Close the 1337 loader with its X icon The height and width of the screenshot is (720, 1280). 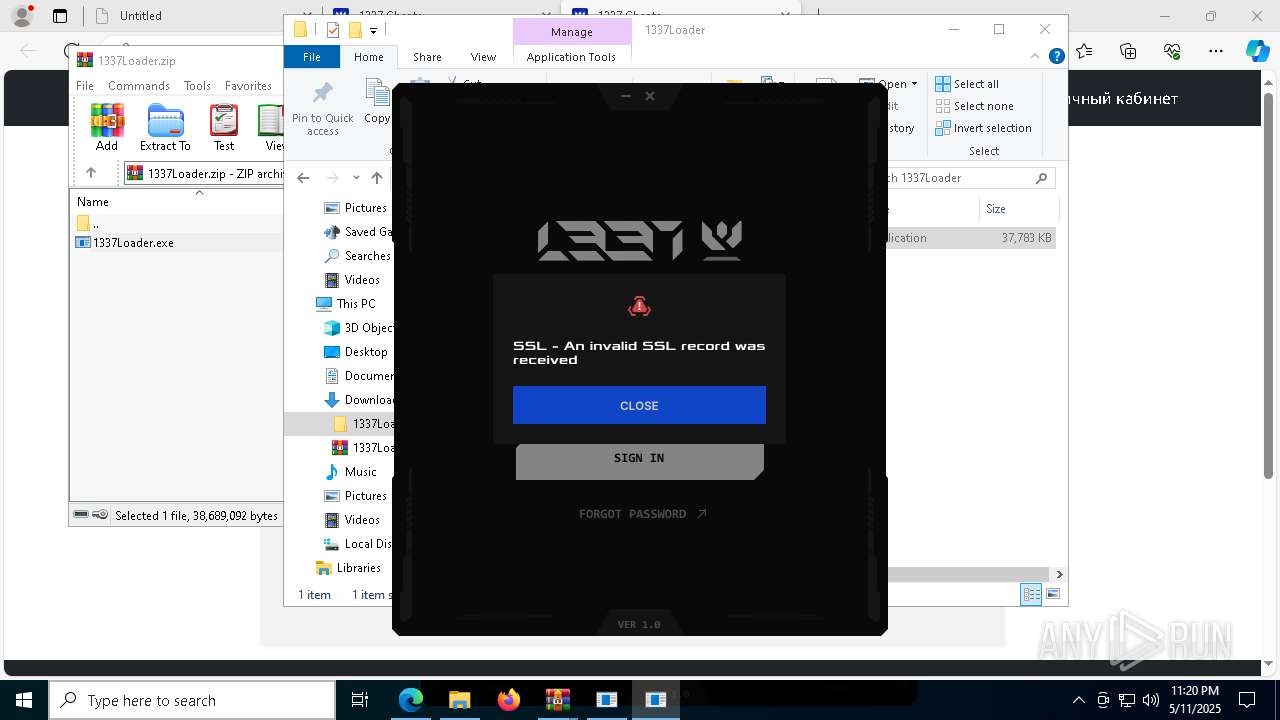(650, 96)
